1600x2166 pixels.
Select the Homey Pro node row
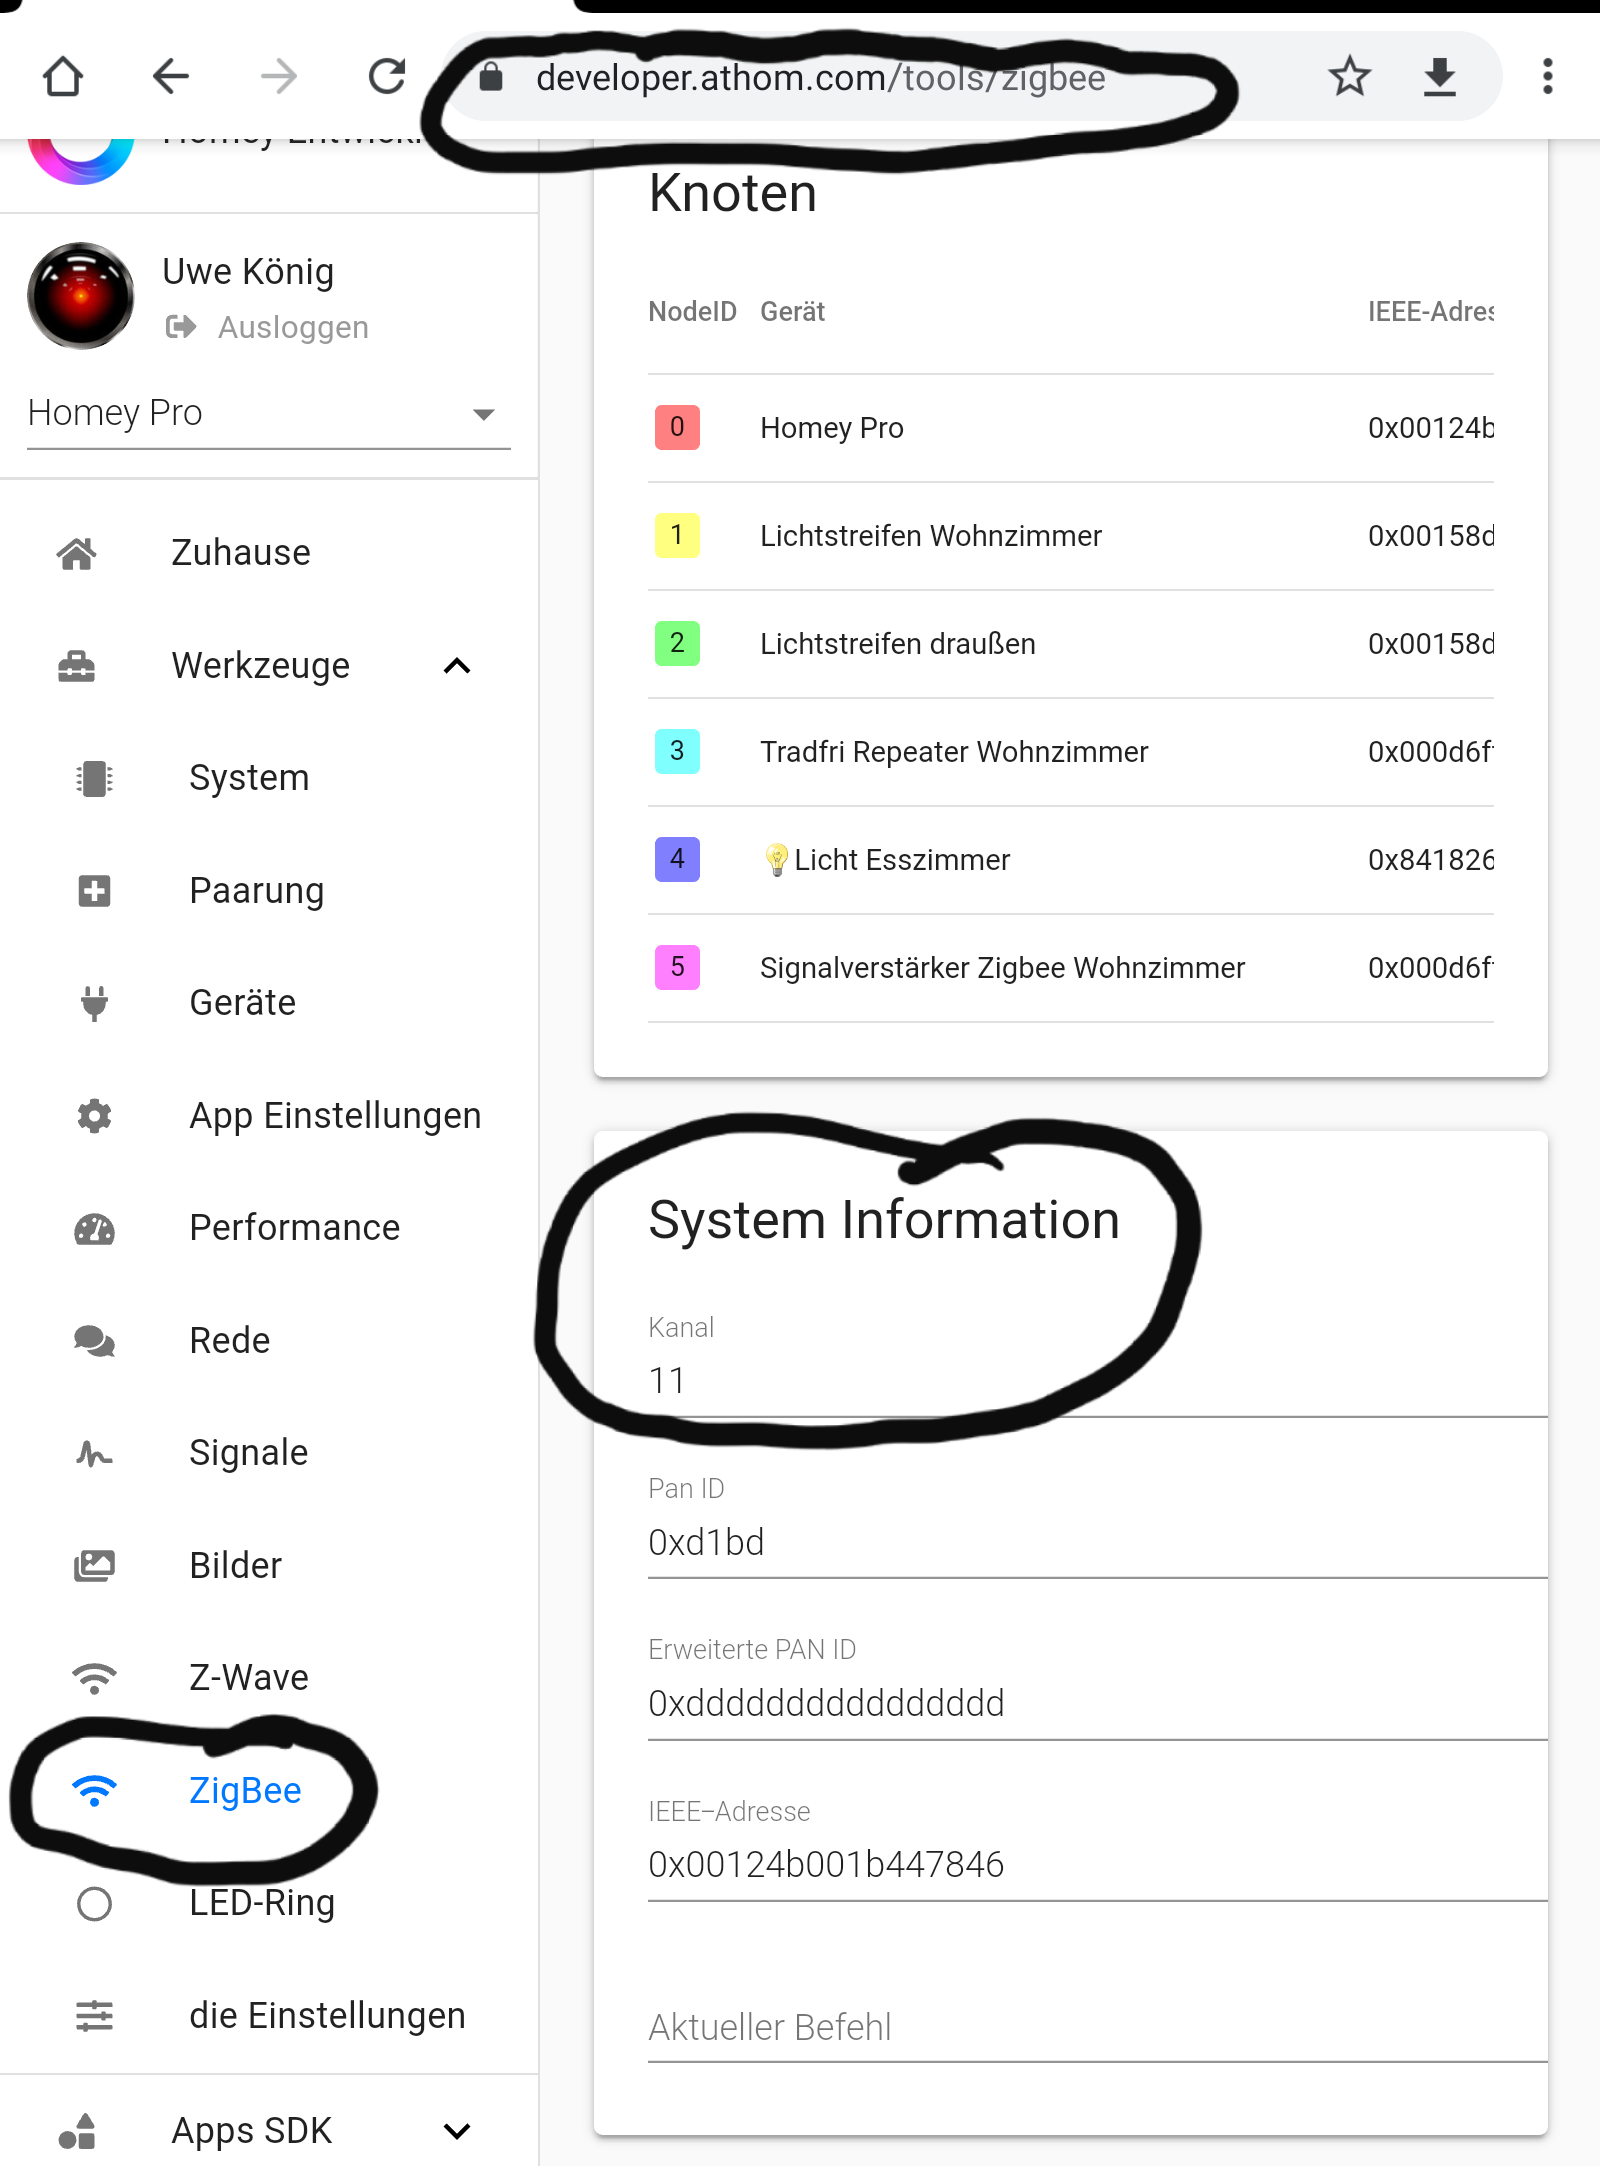pos(1071,428)
